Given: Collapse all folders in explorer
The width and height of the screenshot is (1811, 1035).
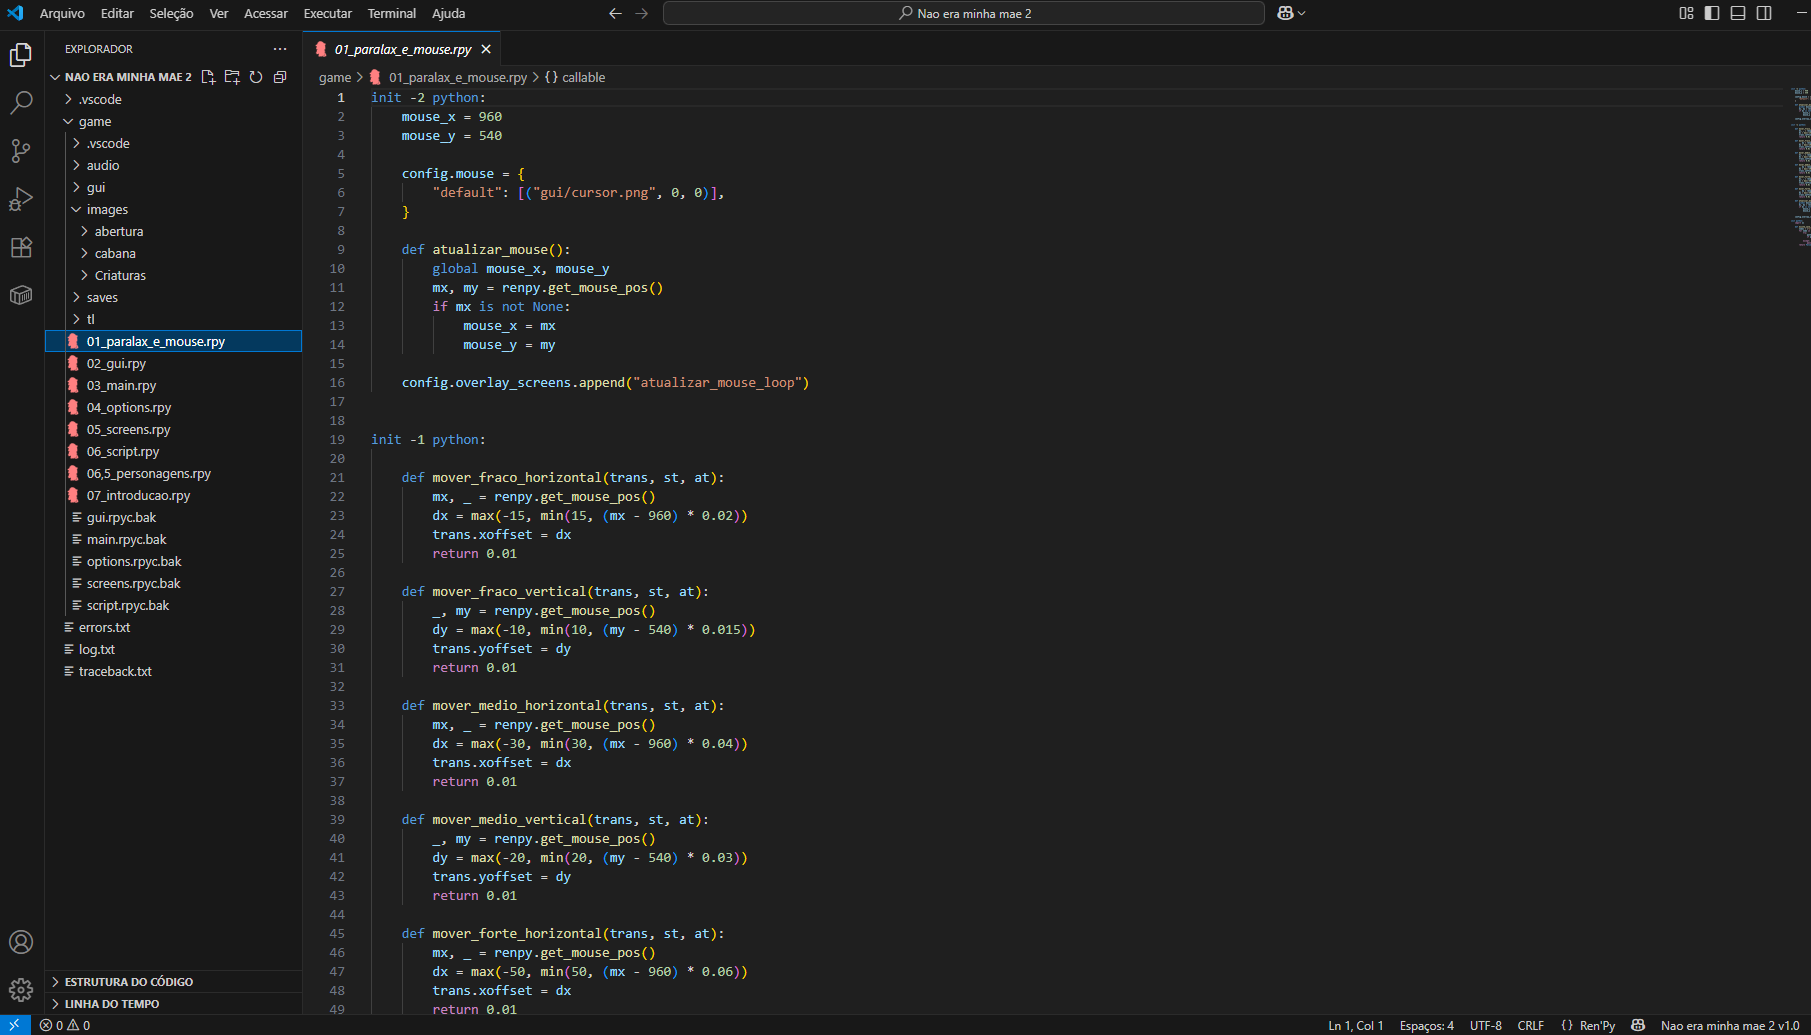Looking at the screenshot, I should click(280, 77).
